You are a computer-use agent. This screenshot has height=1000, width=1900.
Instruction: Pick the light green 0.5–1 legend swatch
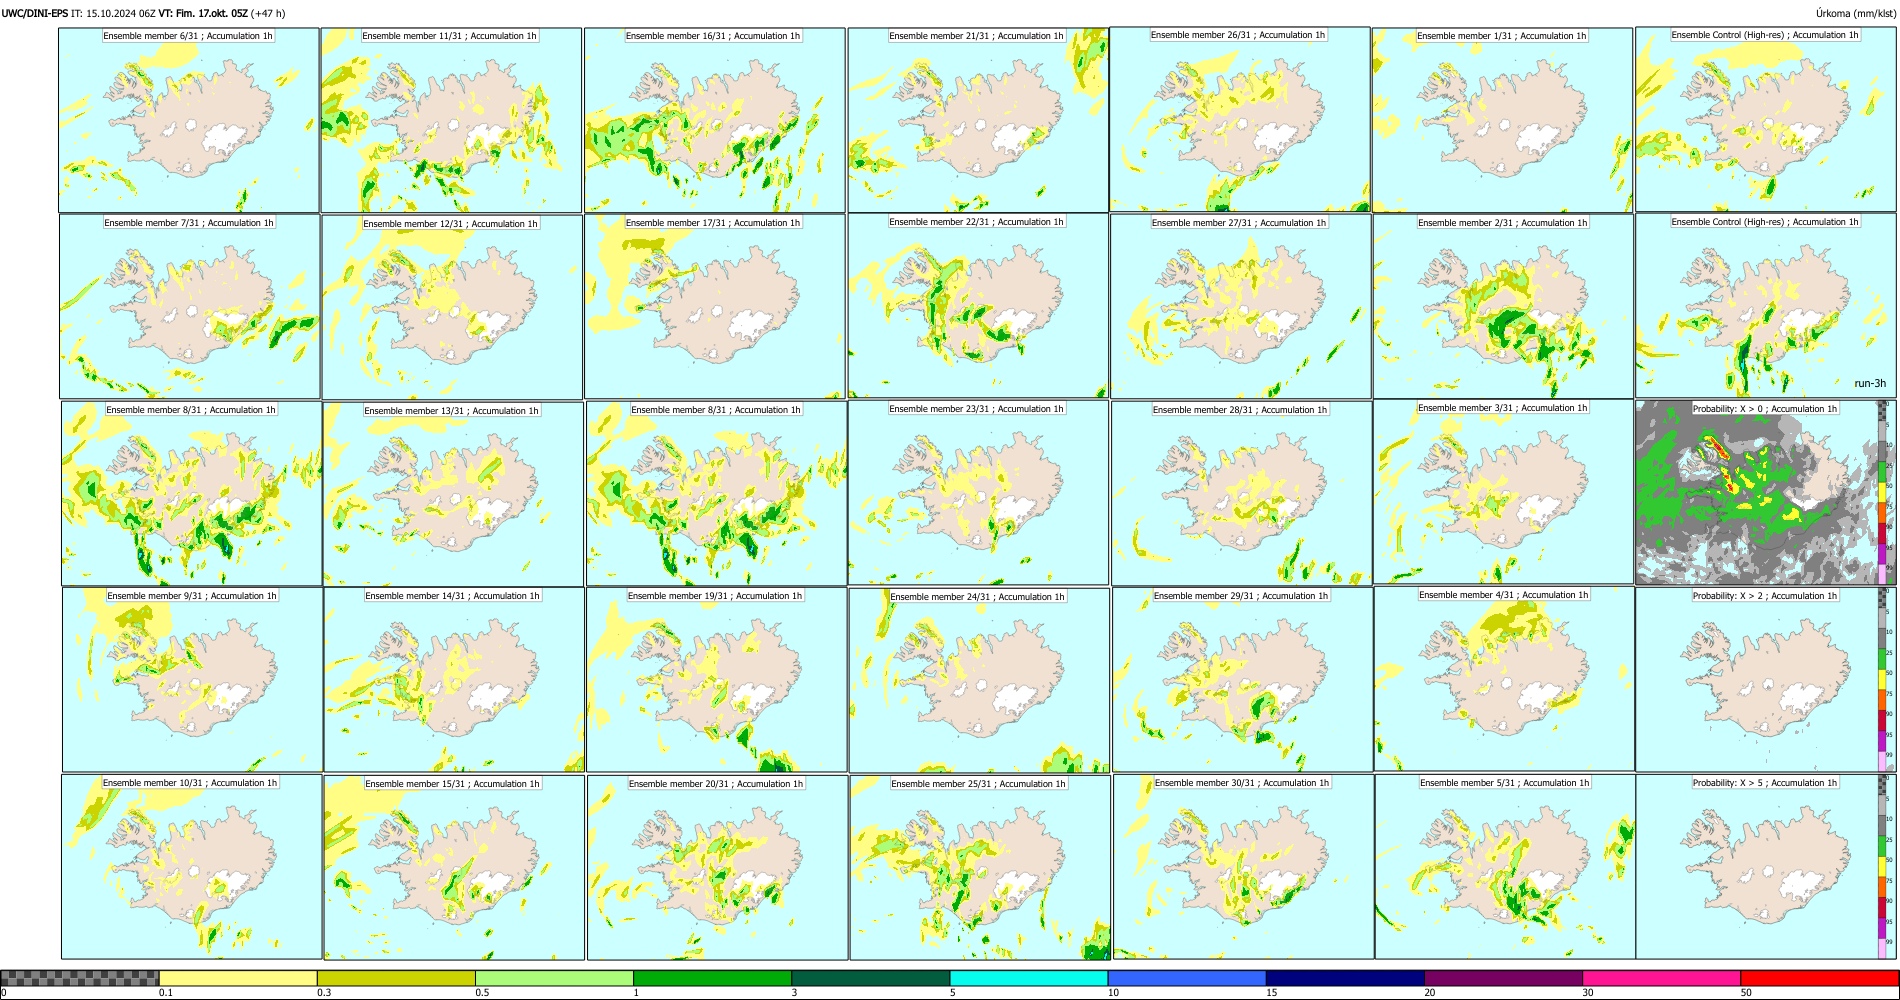[x=554, y=978]
